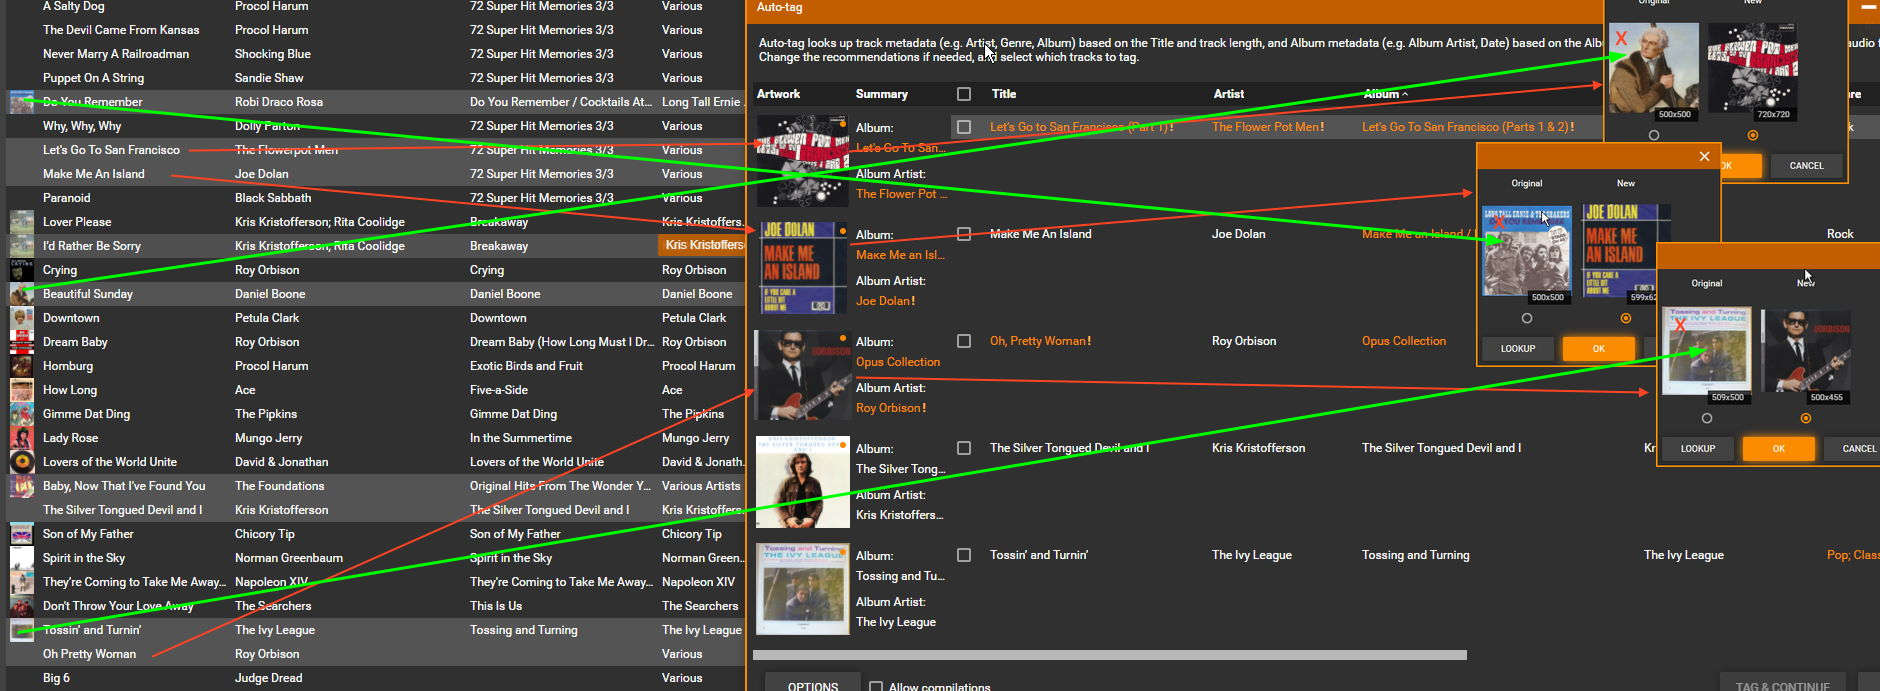Click the Artist column header in Auto-tag
The width and height of the screenshot is (1880, 691).
[1228, 94]
